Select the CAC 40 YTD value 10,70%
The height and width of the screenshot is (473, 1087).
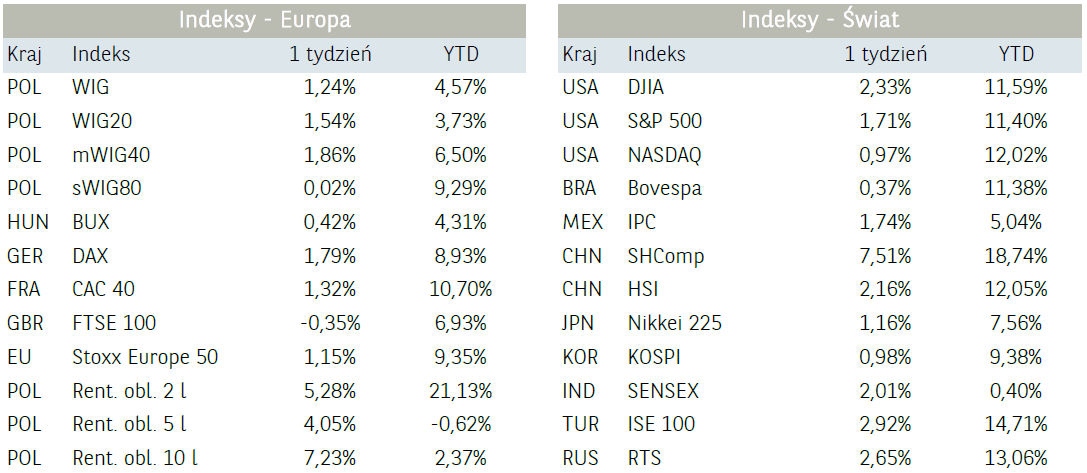[461, 289]
